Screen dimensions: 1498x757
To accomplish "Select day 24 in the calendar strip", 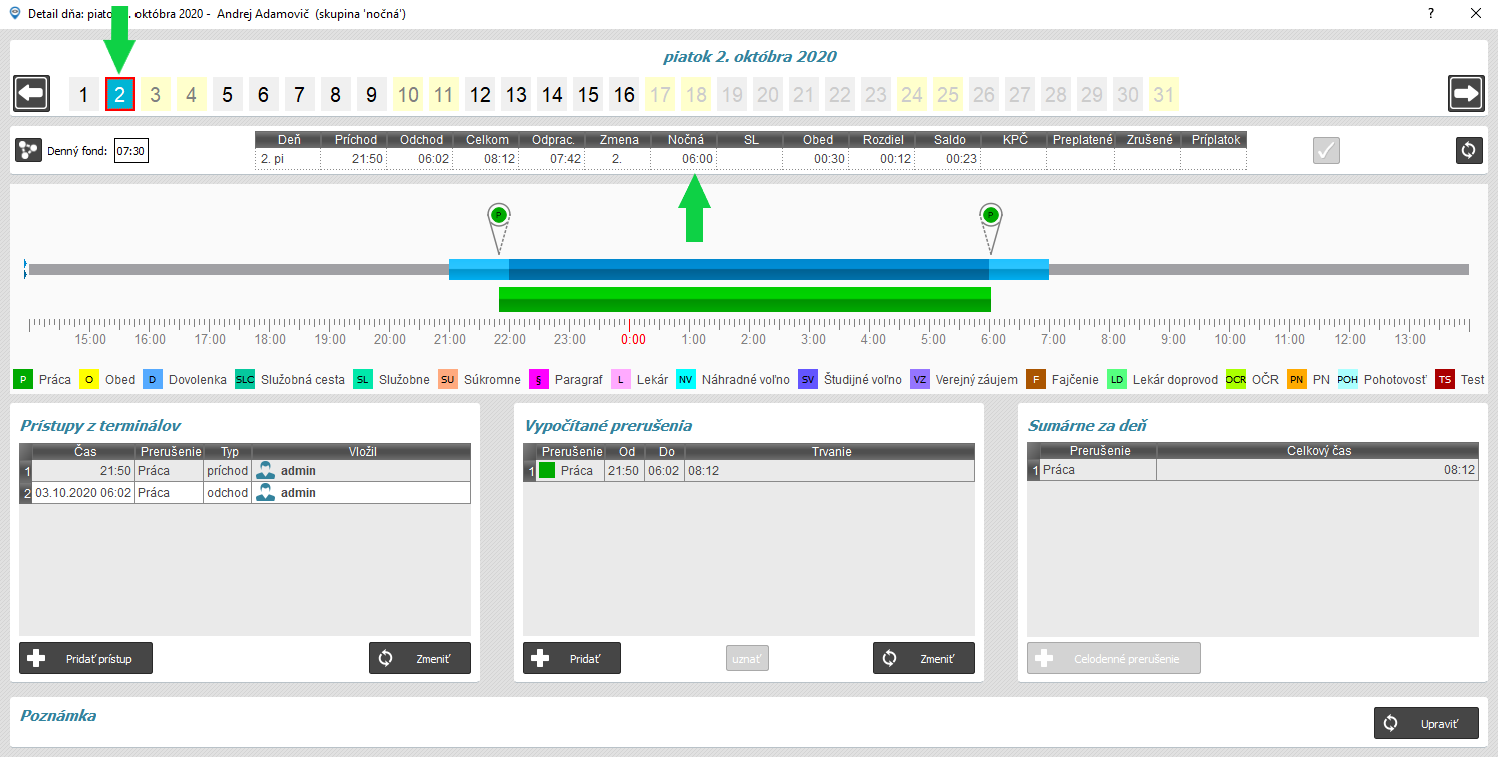I will tap(912, 95).
